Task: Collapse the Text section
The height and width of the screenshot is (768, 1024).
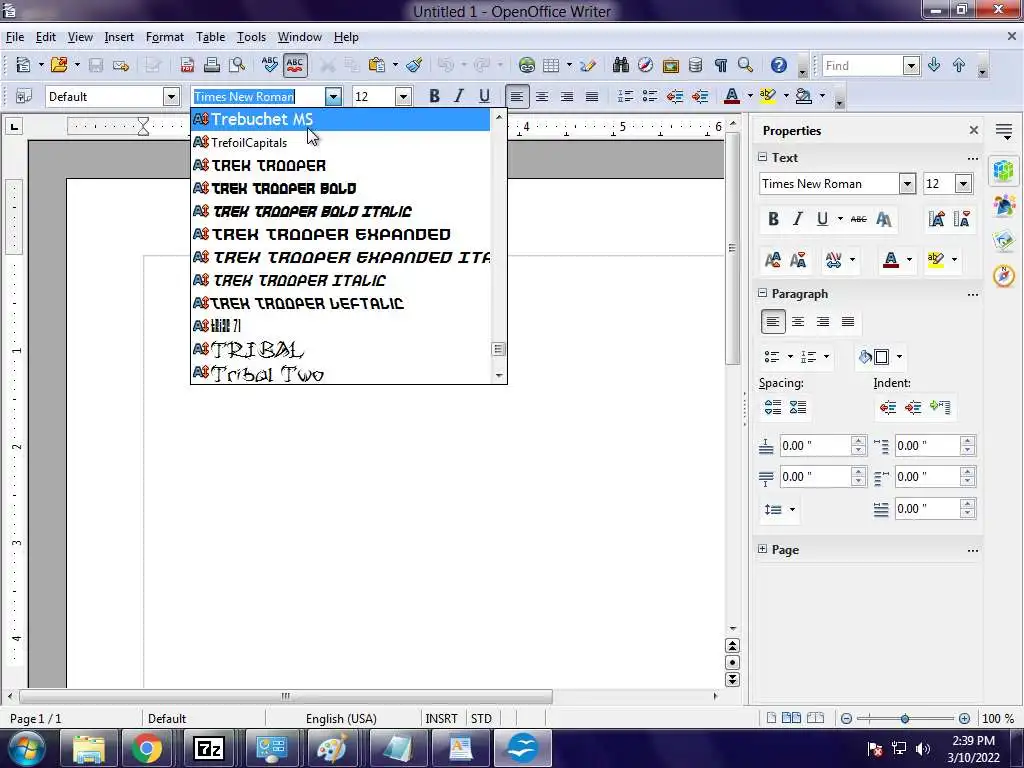Action: pyautogui.click(x=762, y=157)
